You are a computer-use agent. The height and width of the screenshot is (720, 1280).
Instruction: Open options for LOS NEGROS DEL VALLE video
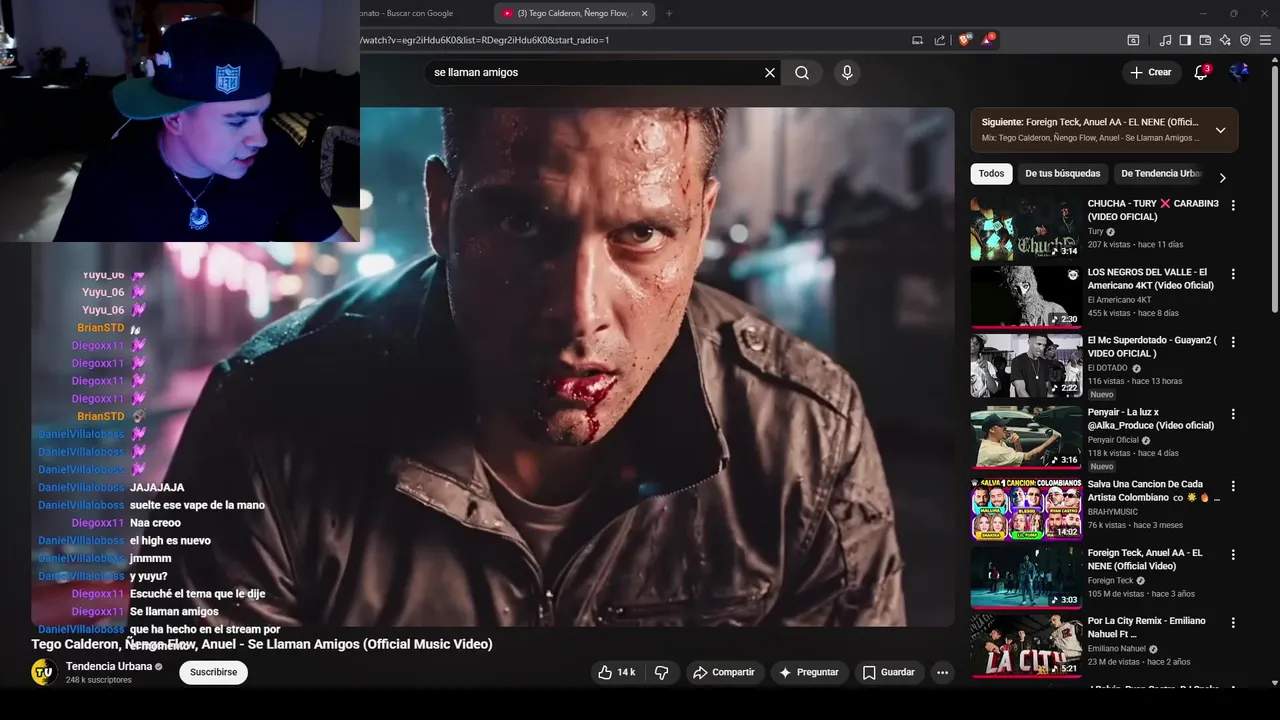(x=1233, y=273)
